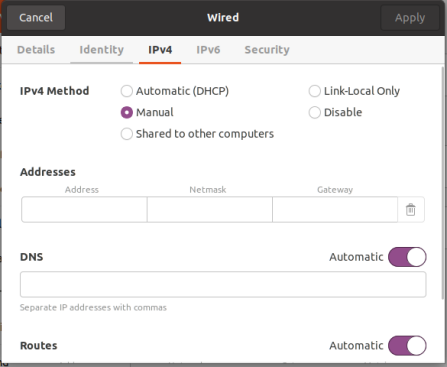This screenshot has height=367, width=447.
Task: Focus the Gateway input field
Action: pos(335,210)
